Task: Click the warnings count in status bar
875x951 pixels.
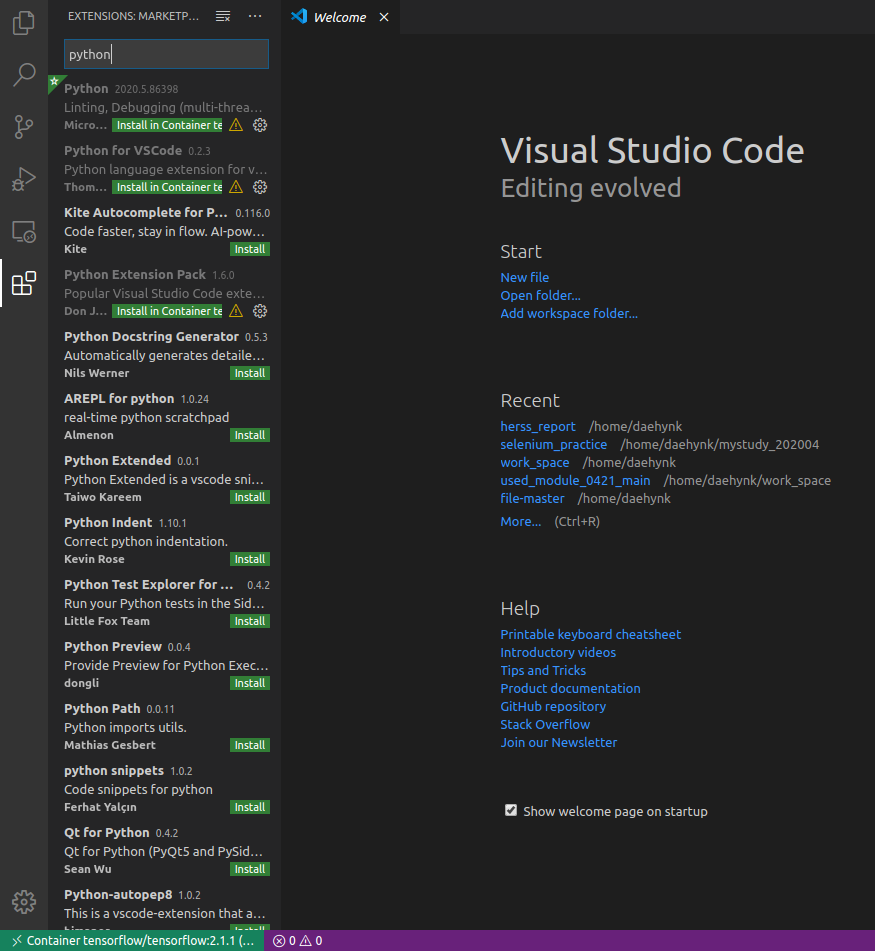Action: (x=311, y=941)
